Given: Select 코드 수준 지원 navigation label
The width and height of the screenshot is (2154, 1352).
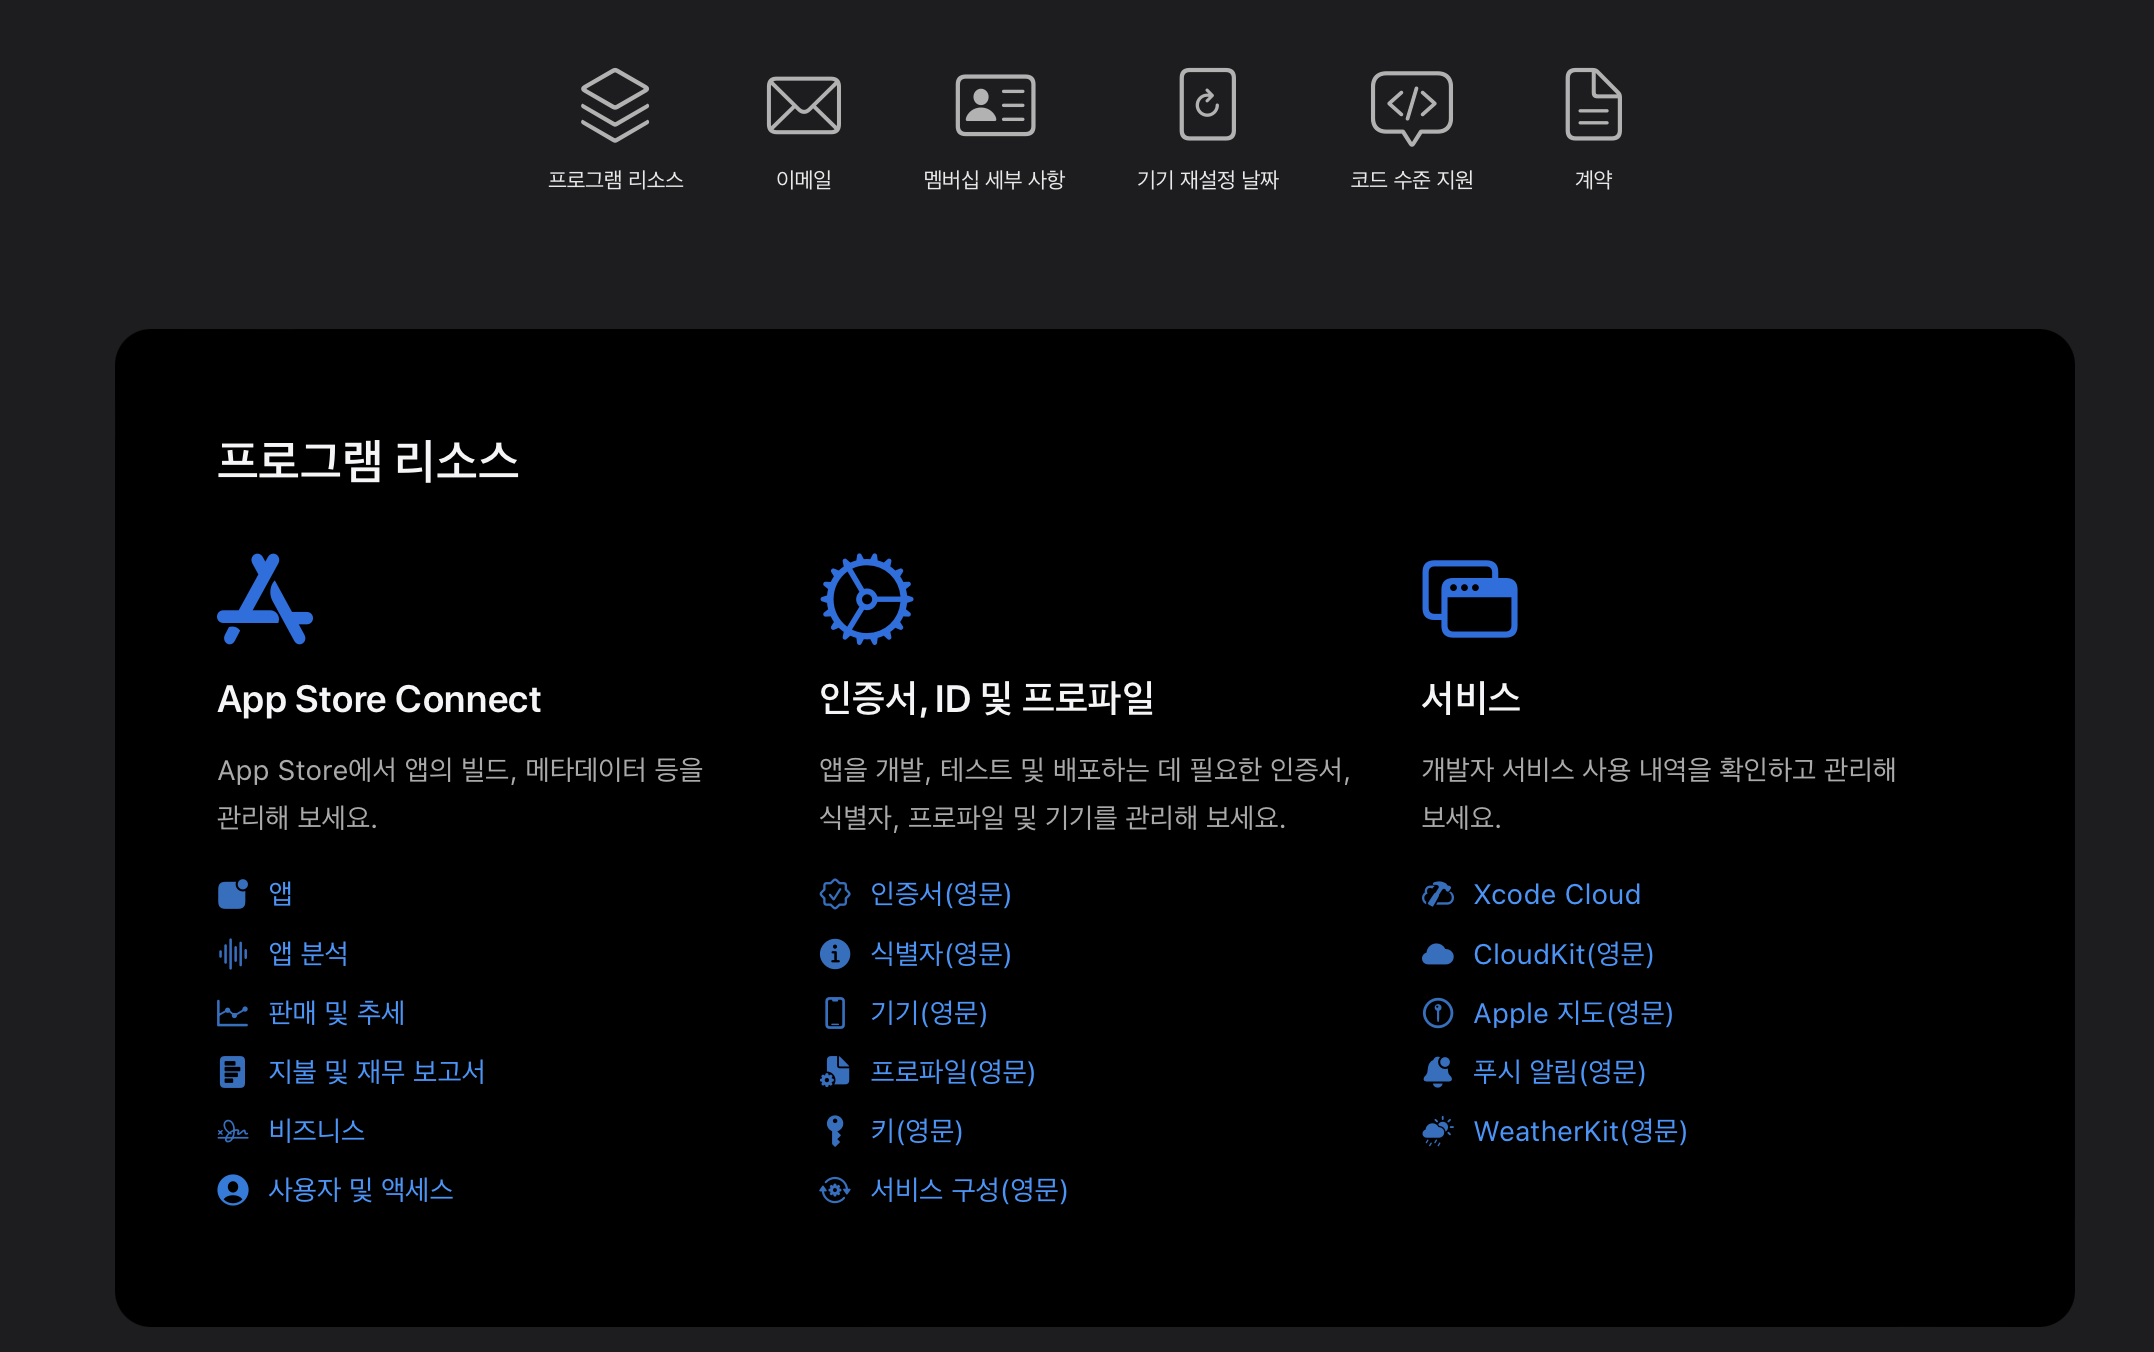Looking at the screenshot, I should pos(1411,180).
